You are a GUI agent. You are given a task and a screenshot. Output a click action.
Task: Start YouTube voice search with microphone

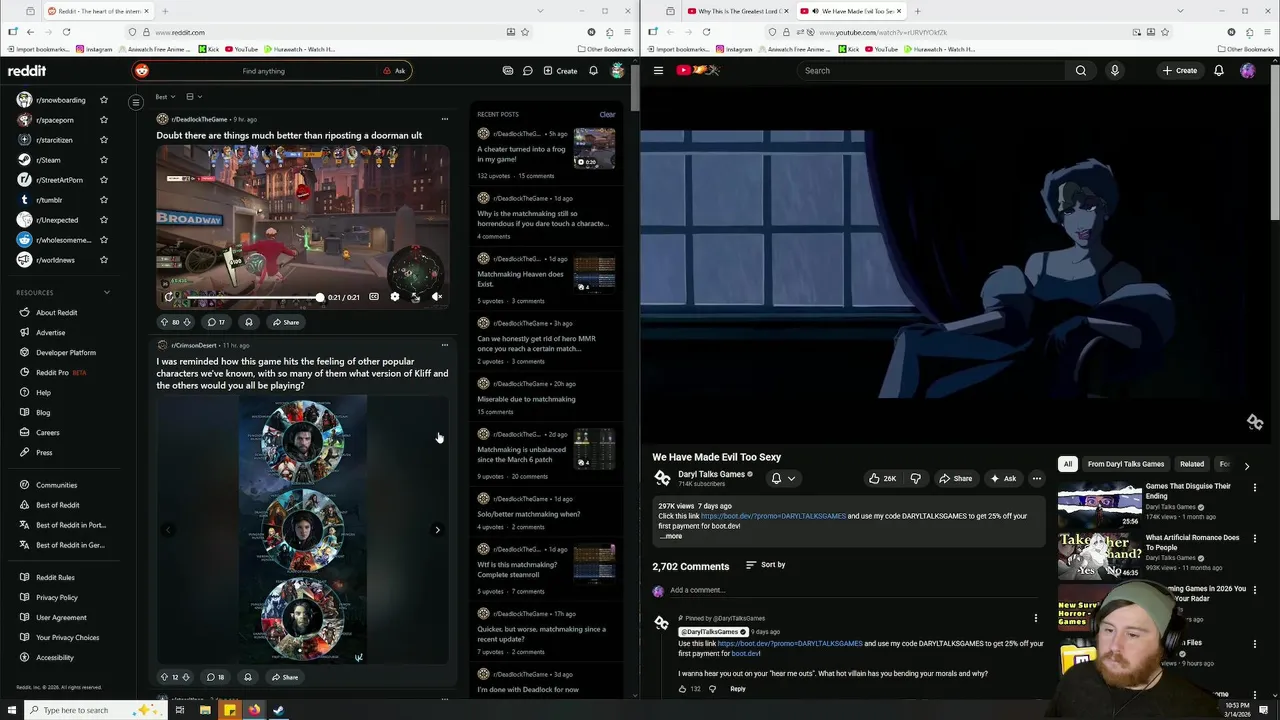[x=1114, y=71]
